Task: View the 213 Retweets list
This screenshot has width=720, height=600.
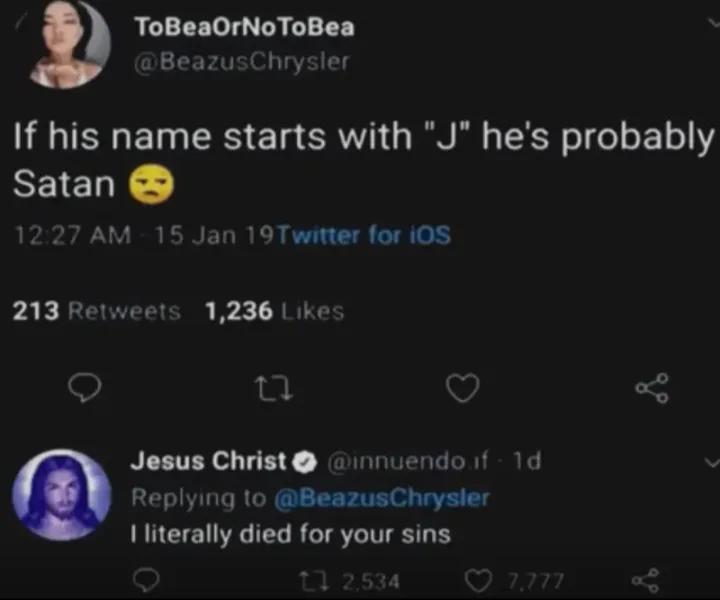Action: (96, 311)
